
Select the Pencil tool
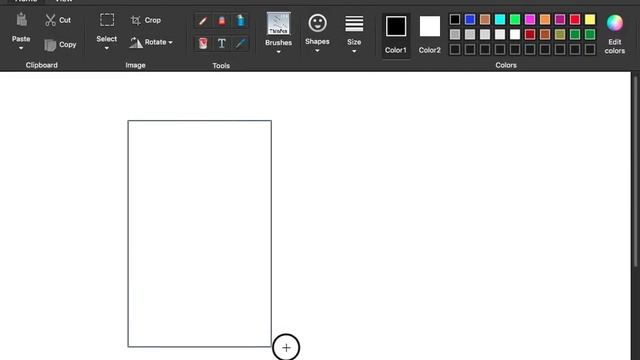203,20
